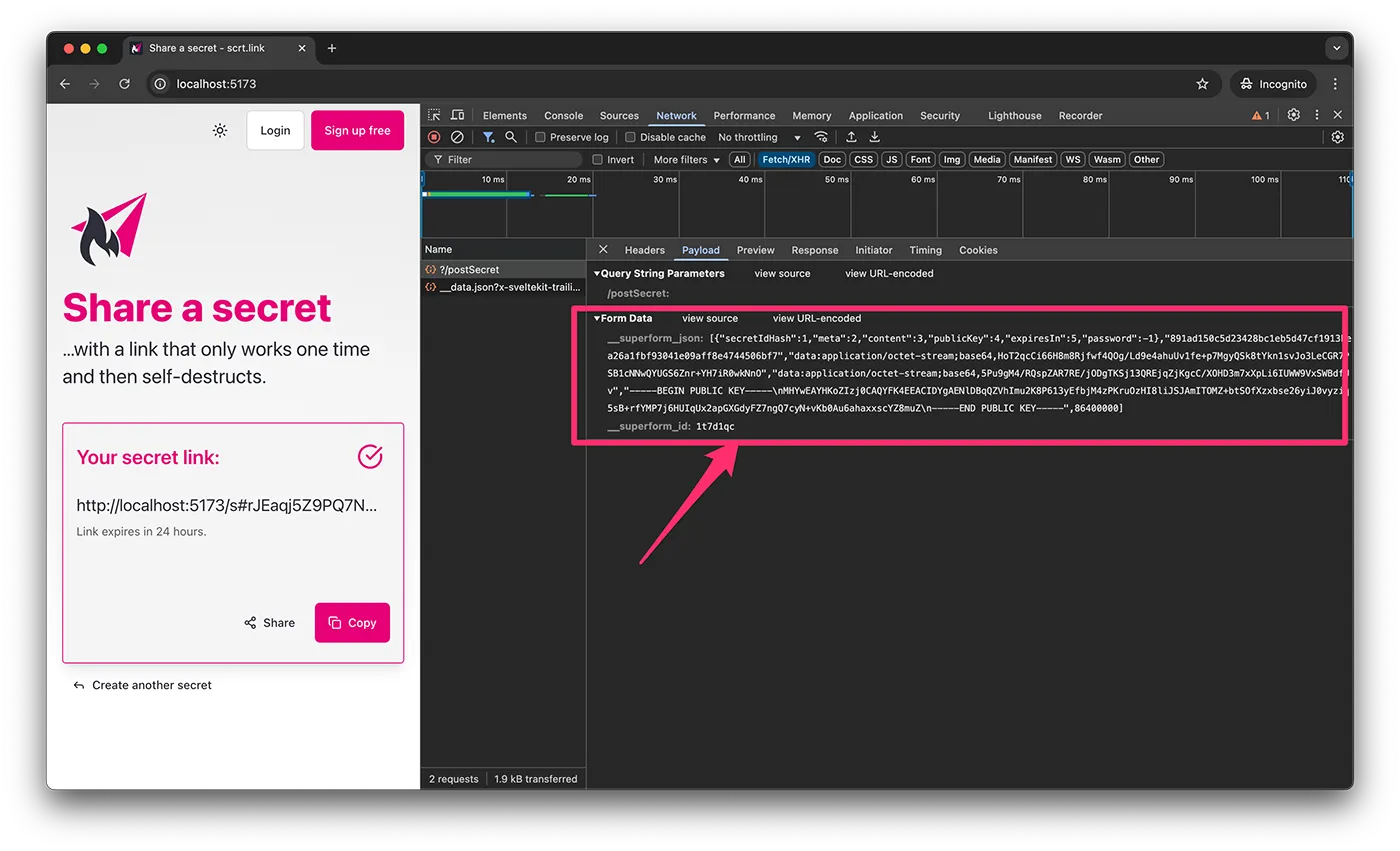This screenshot has width=1400, height=851.
Task: Open the Lighthouse panel
Action: 1014,115
